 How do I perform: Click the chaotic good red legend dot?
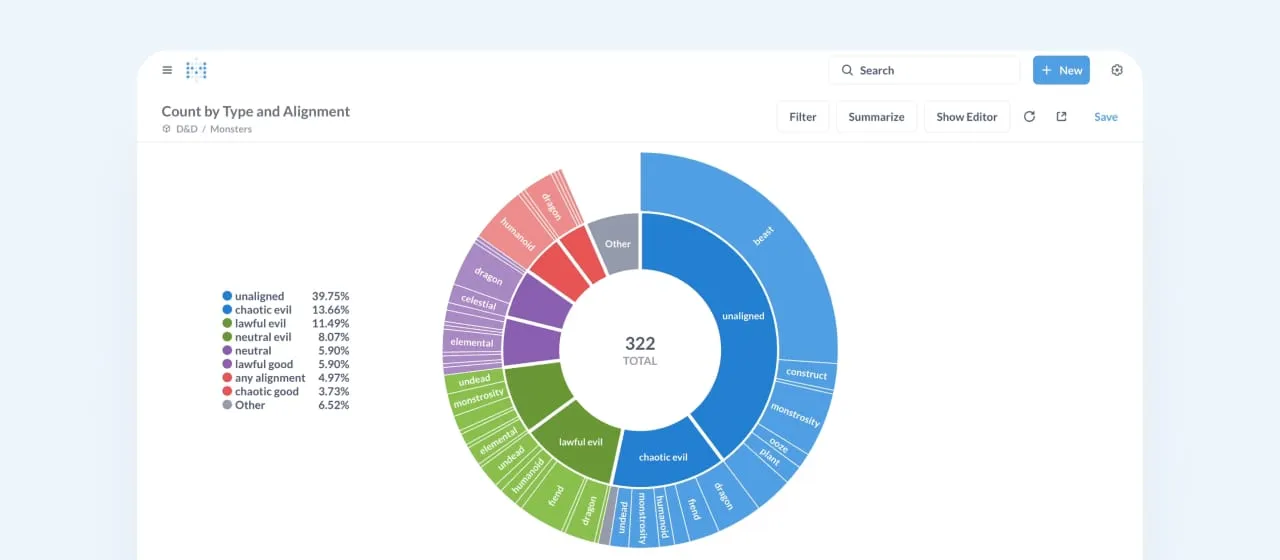point(227,392)
